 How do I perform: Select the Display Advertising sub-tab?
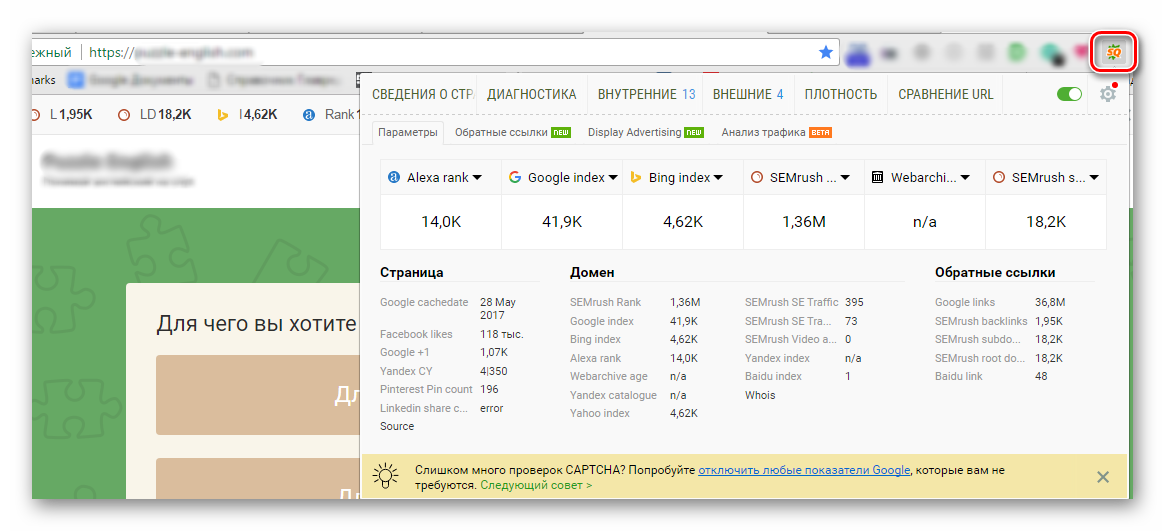click(x=645, y=132)
